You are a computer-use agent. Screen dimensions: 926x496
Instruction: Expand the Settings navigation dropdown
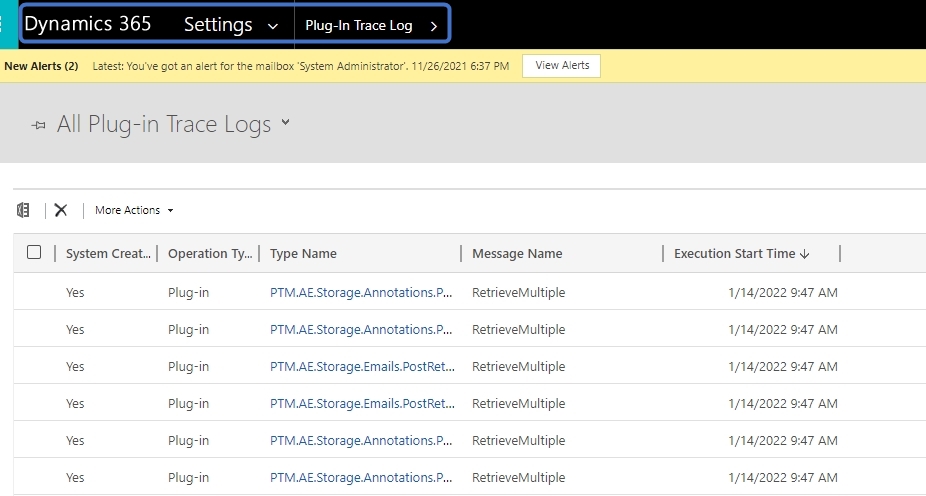click(x=273, y=27)
